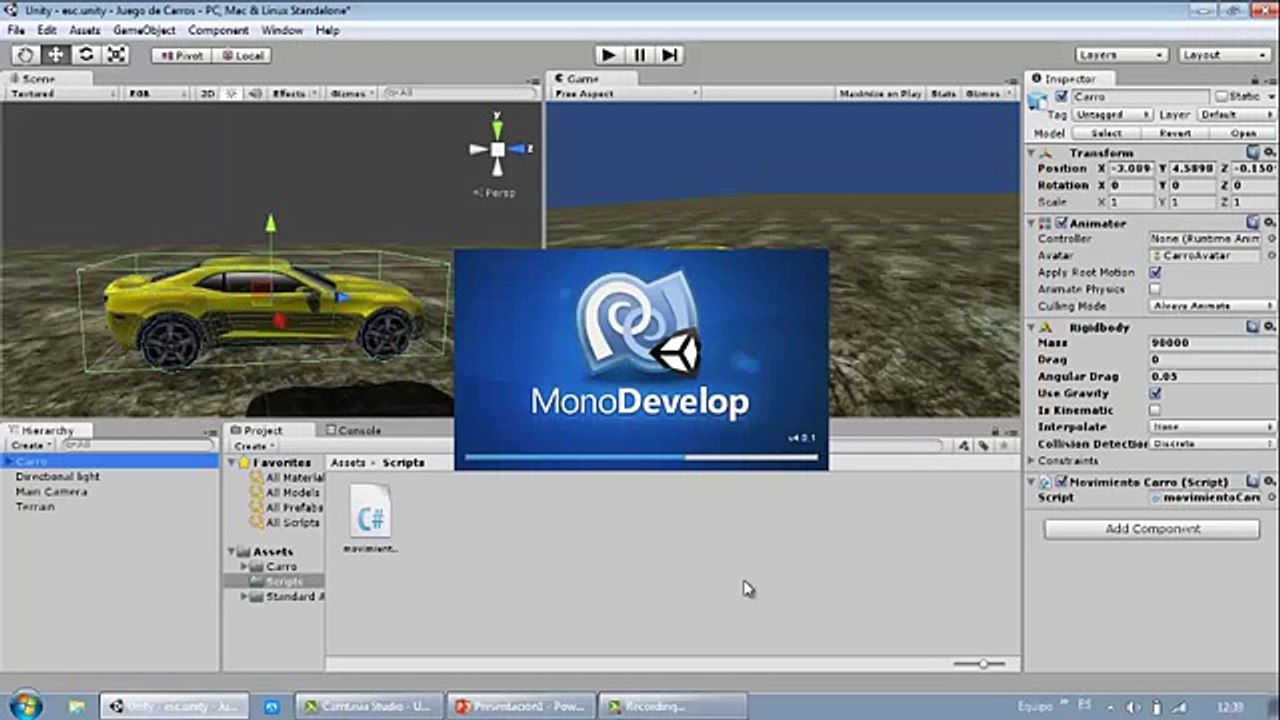This screenshot has height=720, width=1280.
Task: Open the Component menu
Action: (218, 30)
